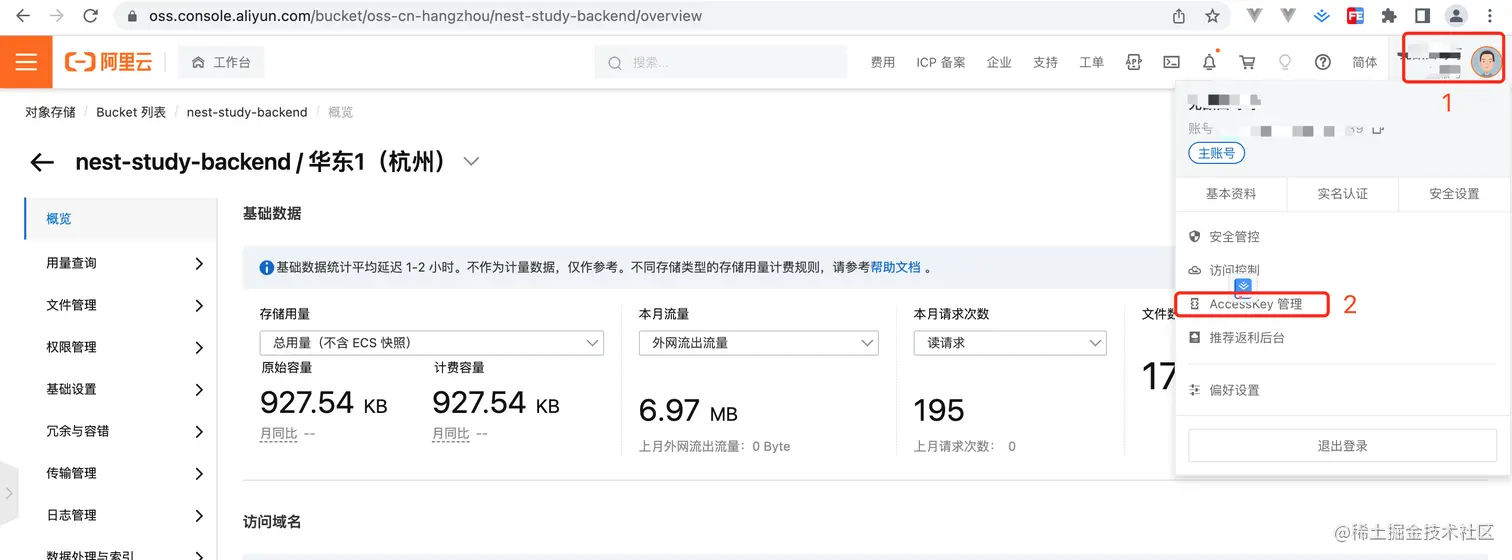The height and width of the screenshot is (560, 1512).
Task: Open the 支持 menu
Action: pos(1045,62)
